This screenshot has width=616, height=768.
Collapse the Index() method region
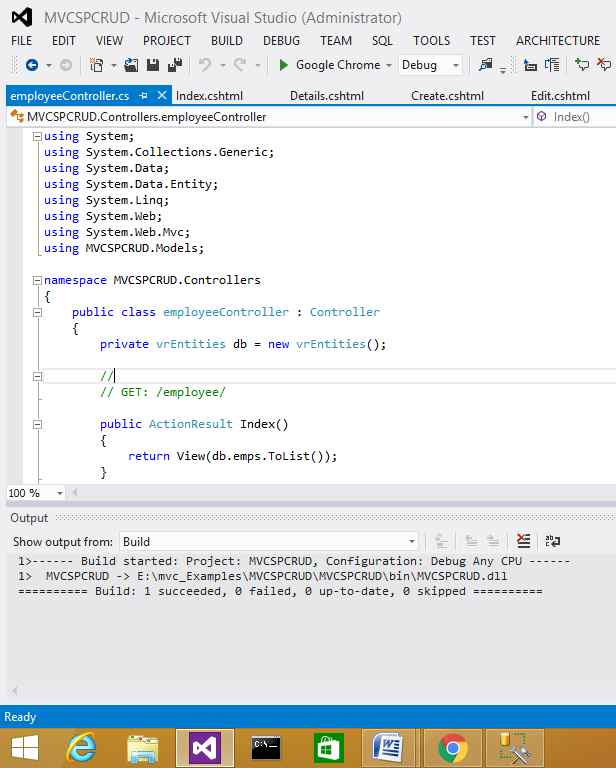[x=37, y=424]
